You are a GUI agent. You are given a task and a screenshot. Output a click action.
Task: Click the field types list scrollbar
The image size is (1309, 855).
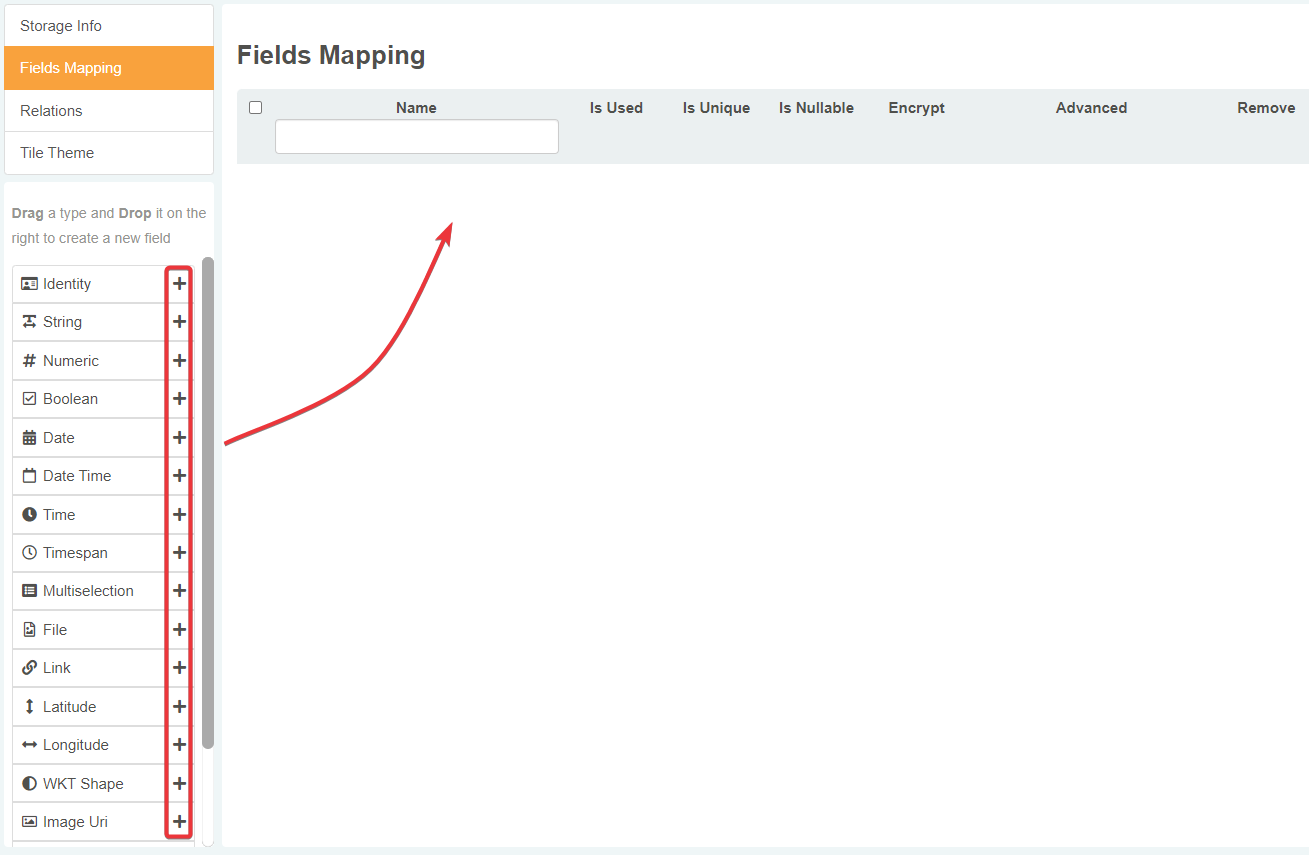coord(208,500)
